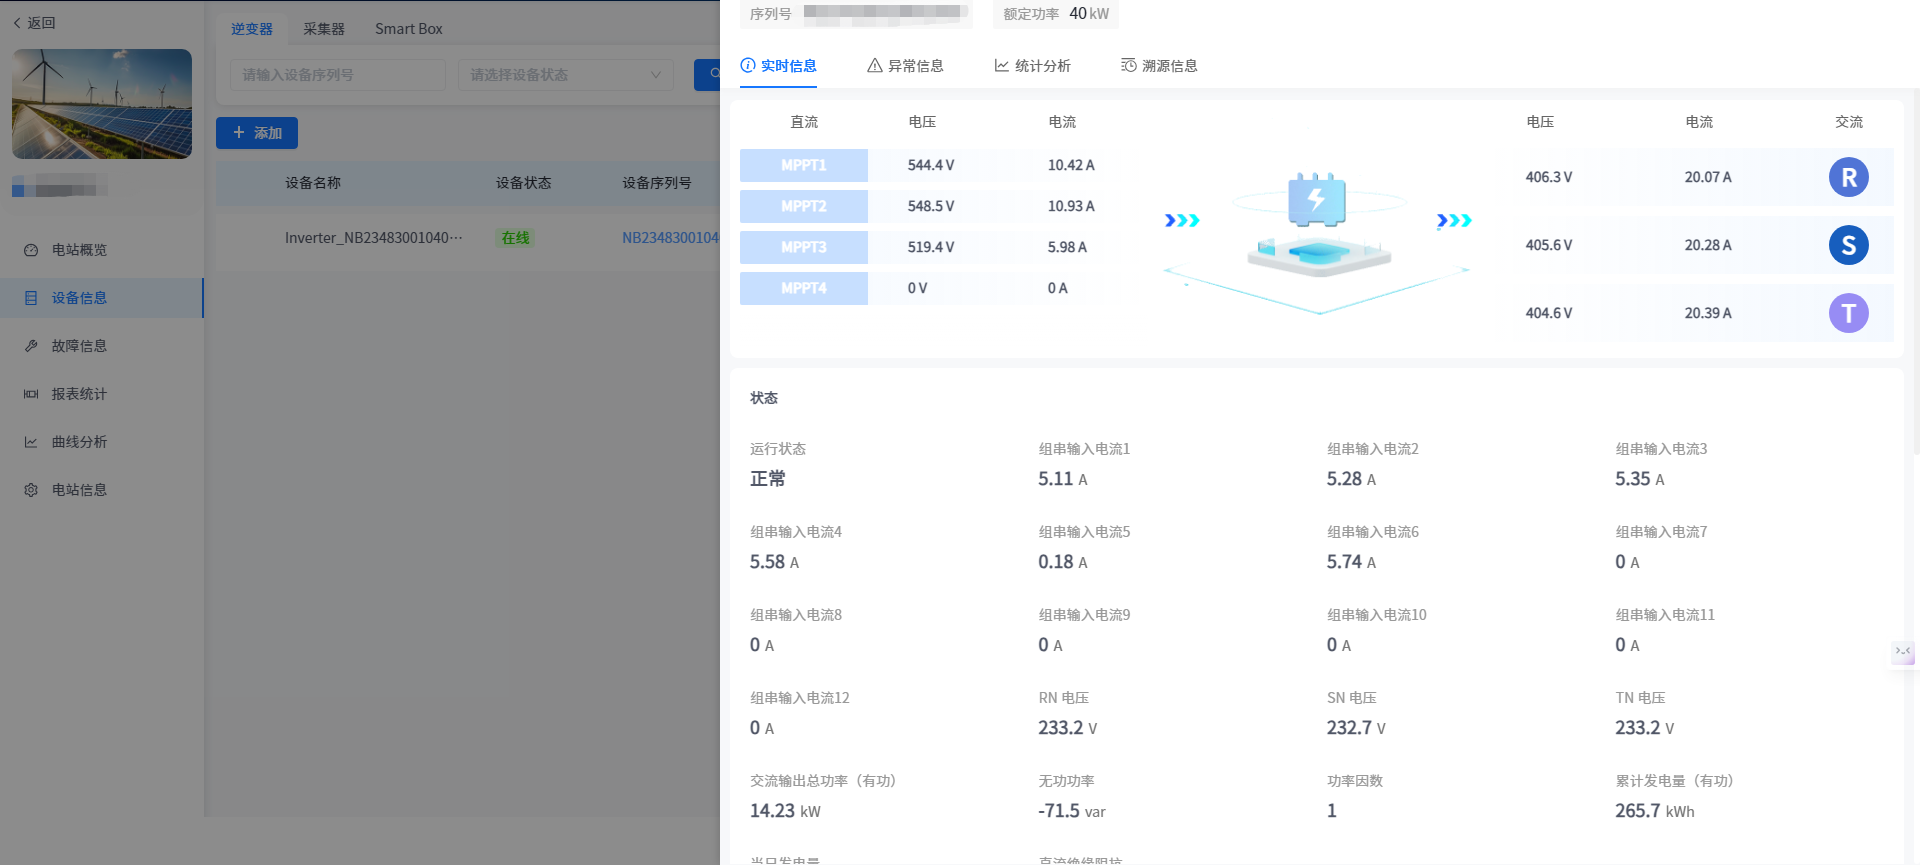
Task: Select the Smart Box tab
Action: tap(408, 29)
